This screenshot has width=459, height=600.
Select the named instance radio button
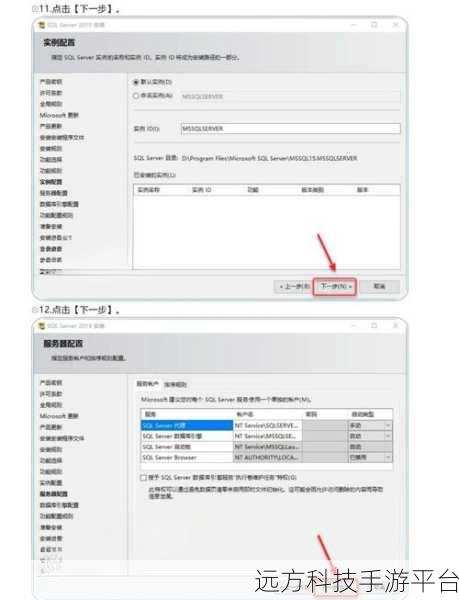(136, 96)
